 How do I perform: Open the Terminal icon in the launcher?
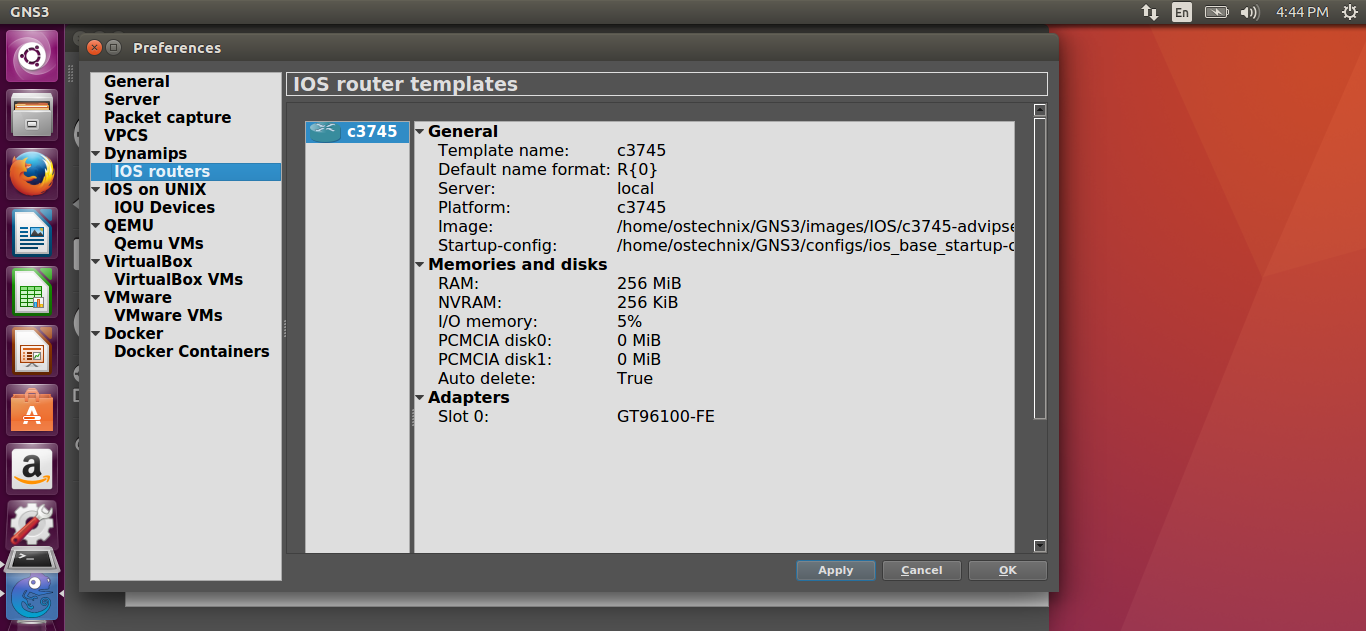point(33,559)
